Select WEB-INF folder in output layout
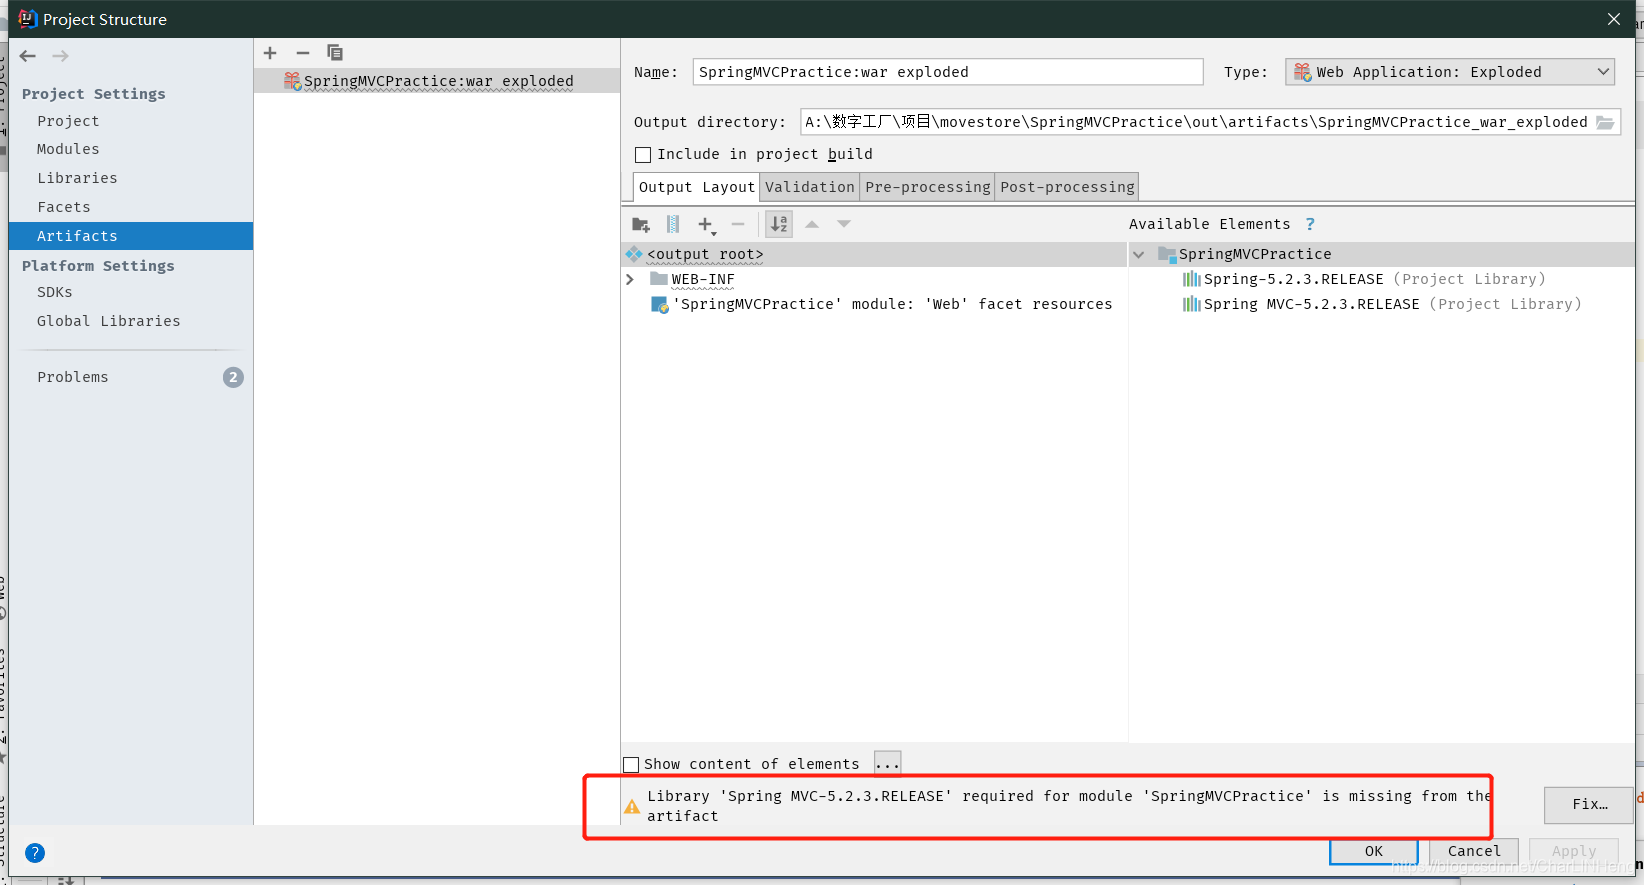 click(703, 280)
